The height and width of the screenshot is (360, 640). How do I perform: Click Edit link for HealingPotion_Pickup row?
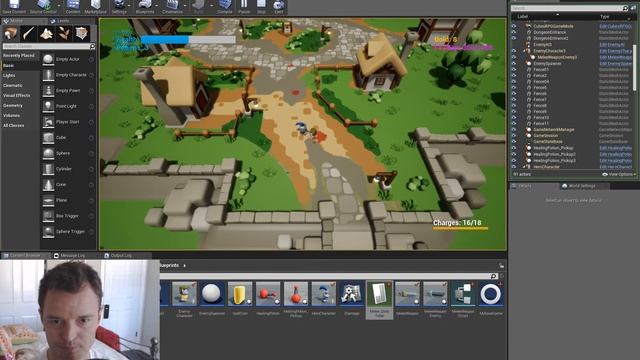616,148
